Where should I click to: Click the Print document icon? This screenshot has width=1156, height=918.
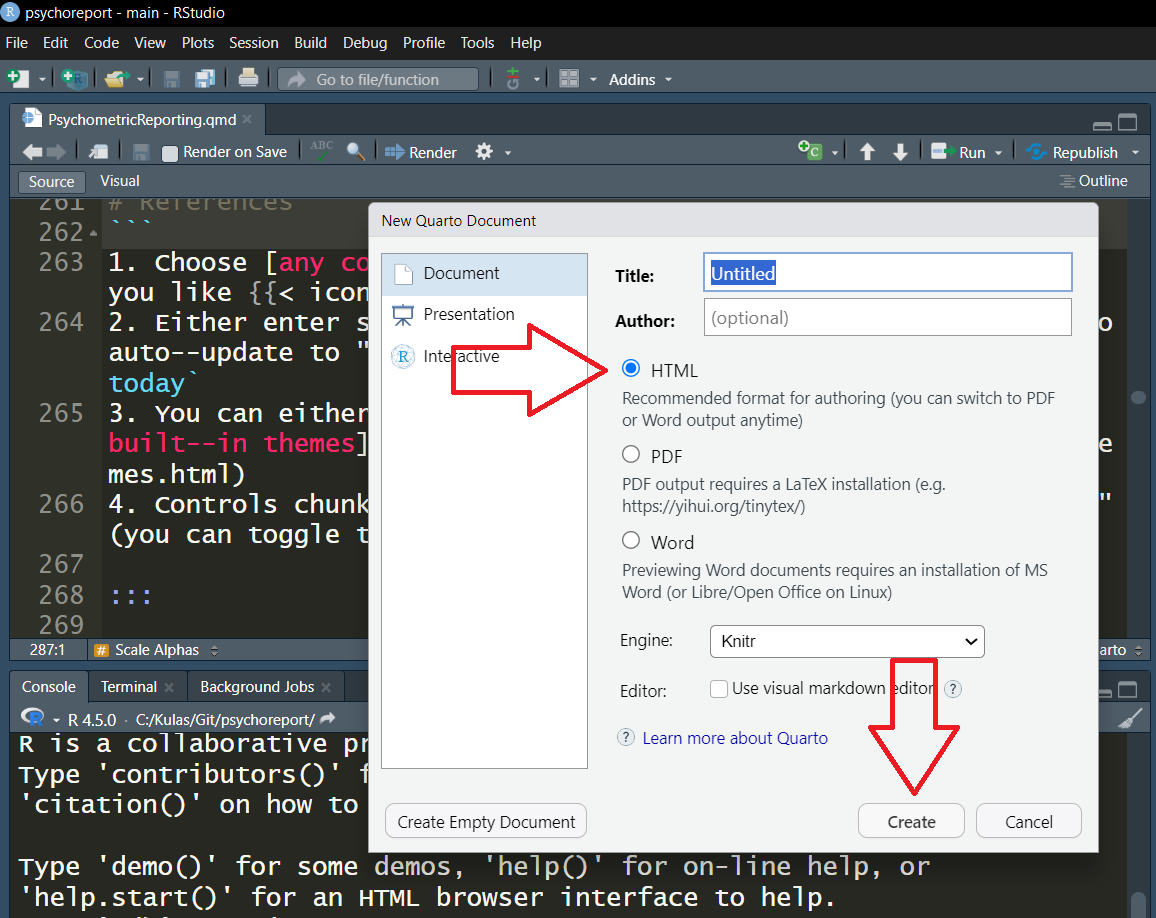pyautogui.click(x=248, y=79)
